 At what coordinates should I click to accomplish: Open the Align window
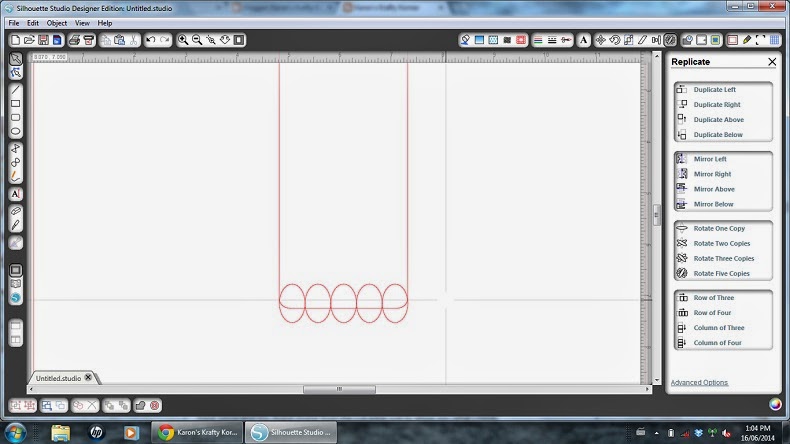[656, 40]
